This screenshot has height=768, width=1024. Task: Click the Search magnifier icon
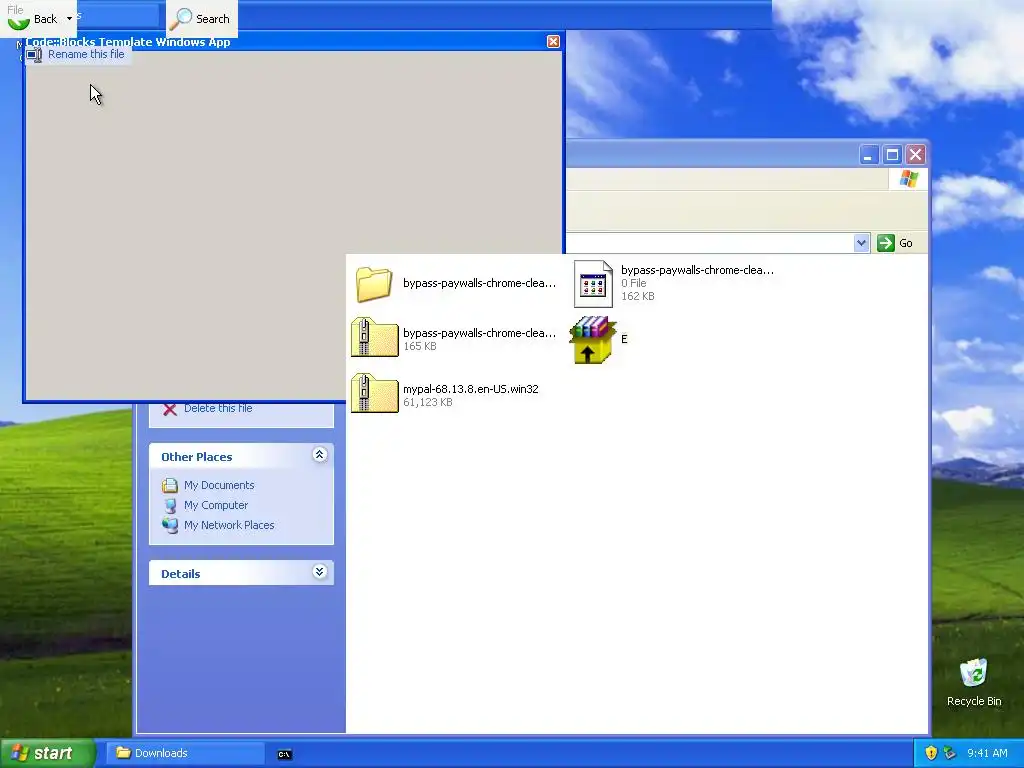pos(180,19)
